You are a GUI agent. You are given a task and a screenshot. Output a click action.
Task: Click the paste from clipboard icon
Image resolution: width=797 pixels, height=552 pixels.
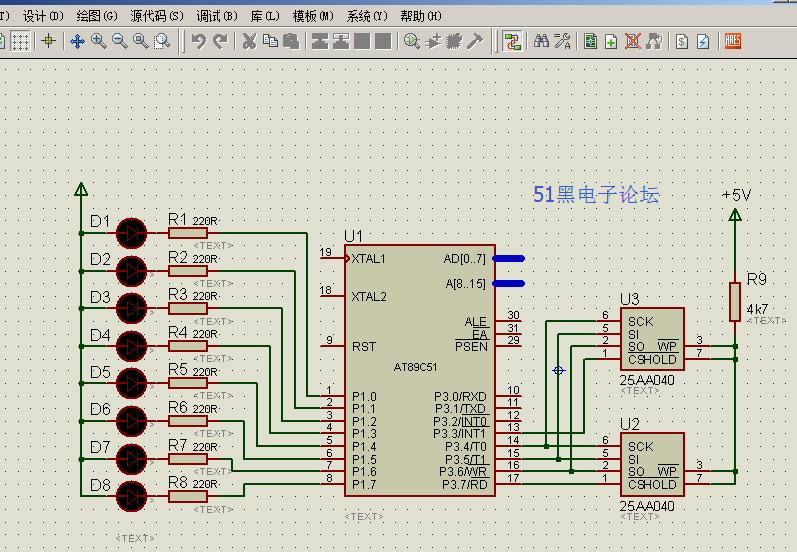(291, 41)
